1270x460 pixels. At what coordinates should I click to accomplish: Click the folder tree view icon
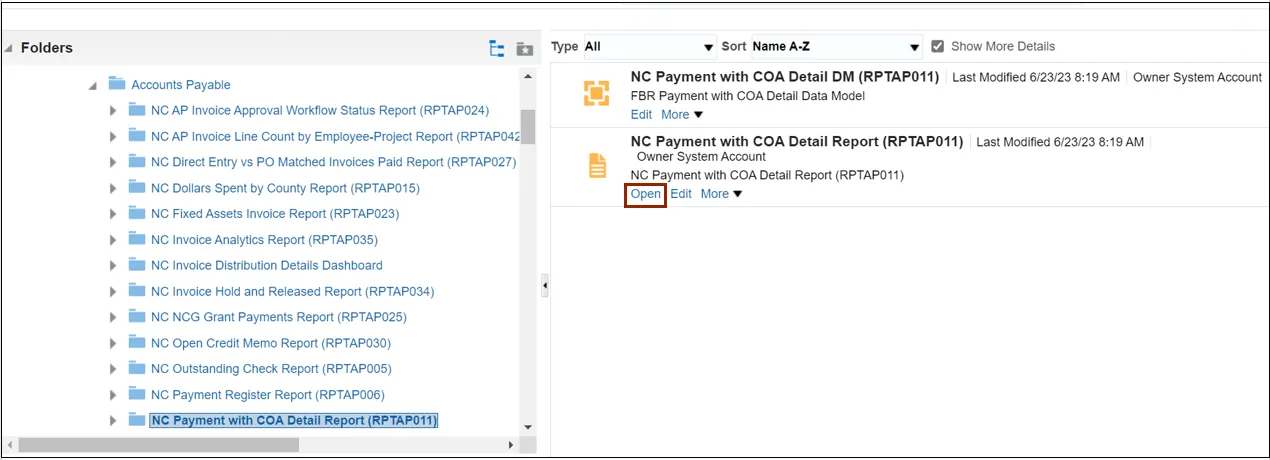[x=496, y=48]
